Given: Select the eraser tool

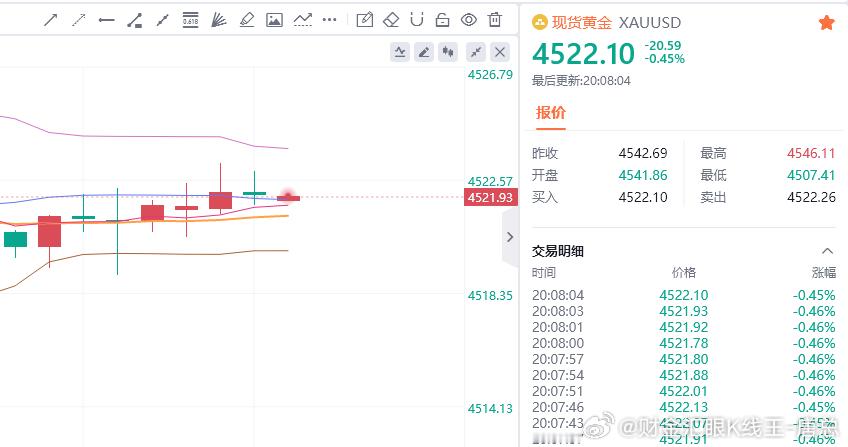Looking at the screenshot, I should tap(391, 21).
